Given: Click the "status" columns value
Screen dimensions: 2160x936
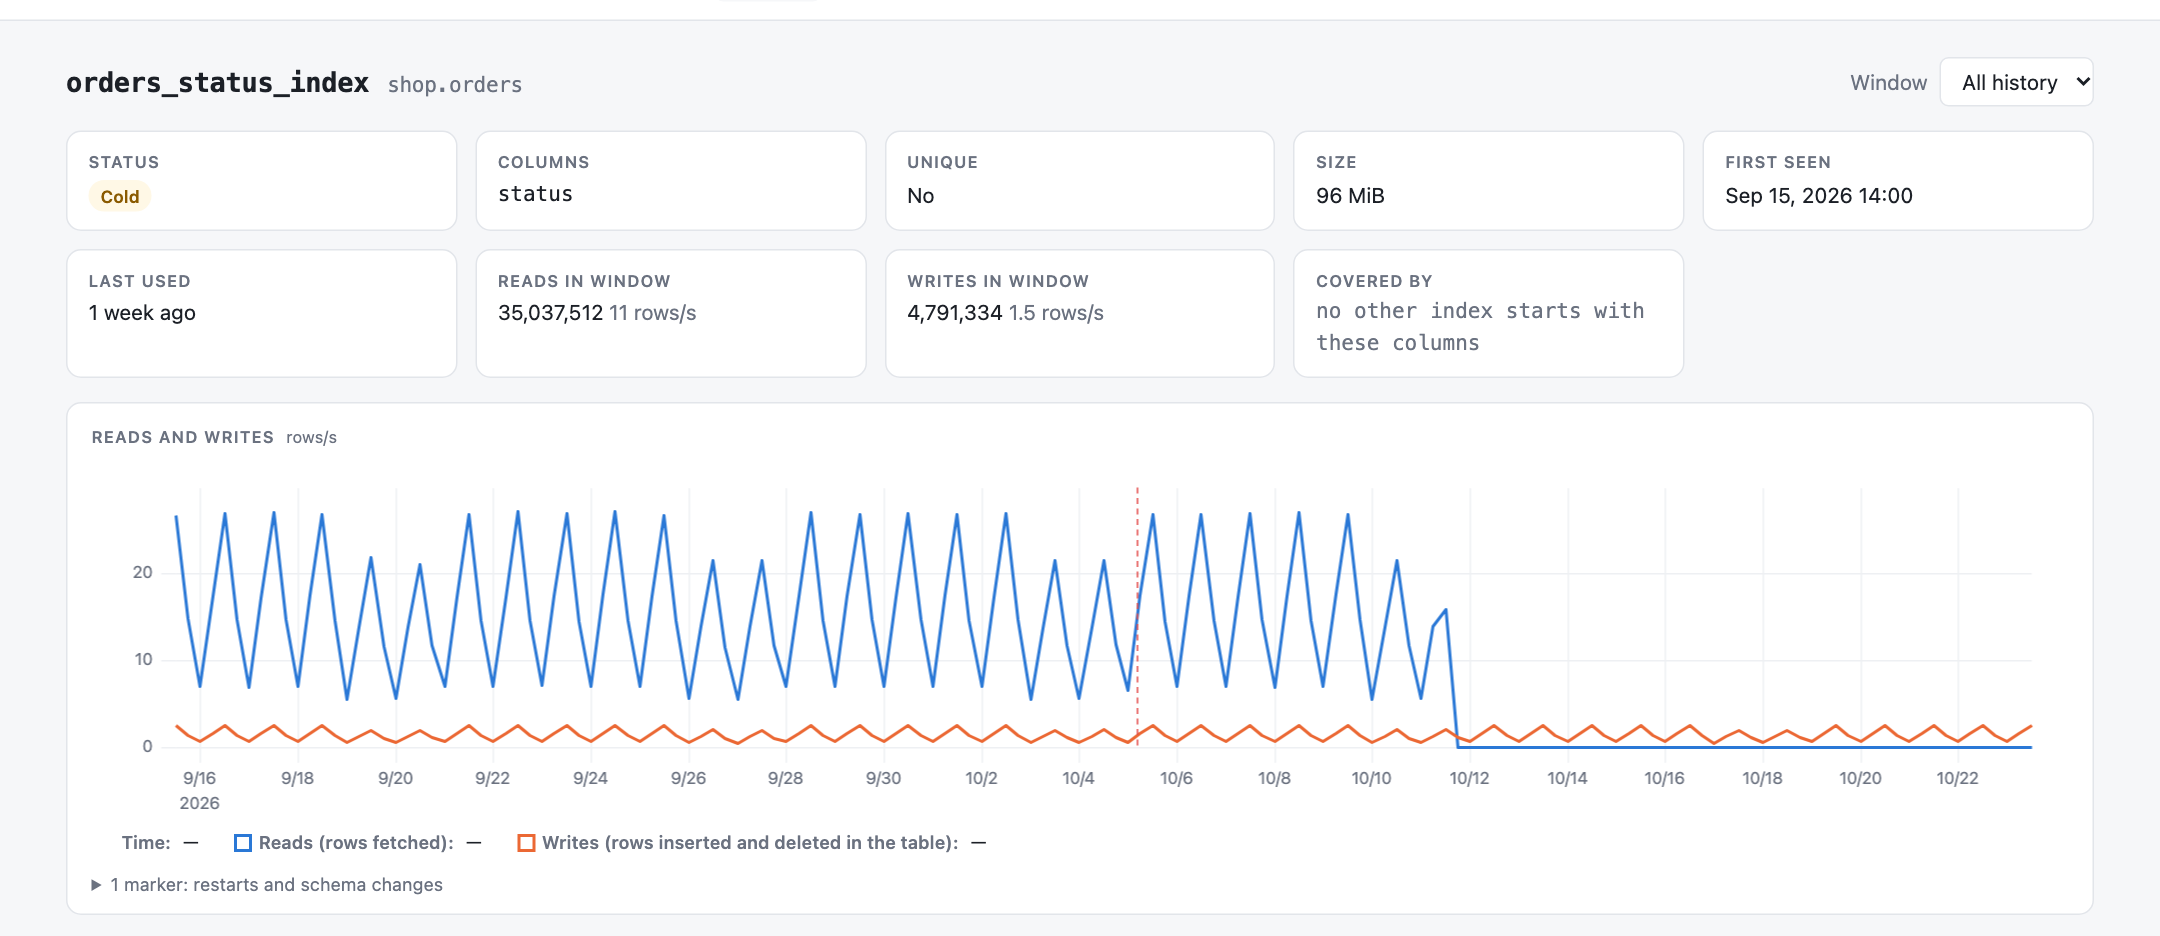Looking at the screenshot, I should 535,194.
